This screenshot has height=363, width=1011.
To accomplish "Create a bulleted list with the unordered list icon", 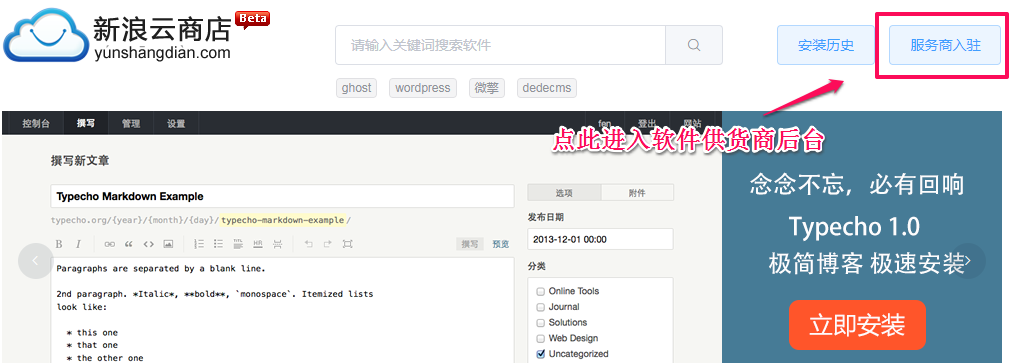I will point(219,244).
